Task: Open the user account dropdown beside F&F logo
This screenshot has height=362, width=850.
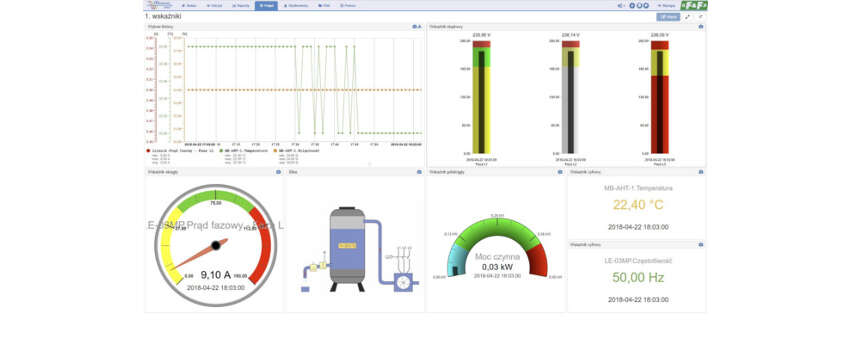Action: 666,5
